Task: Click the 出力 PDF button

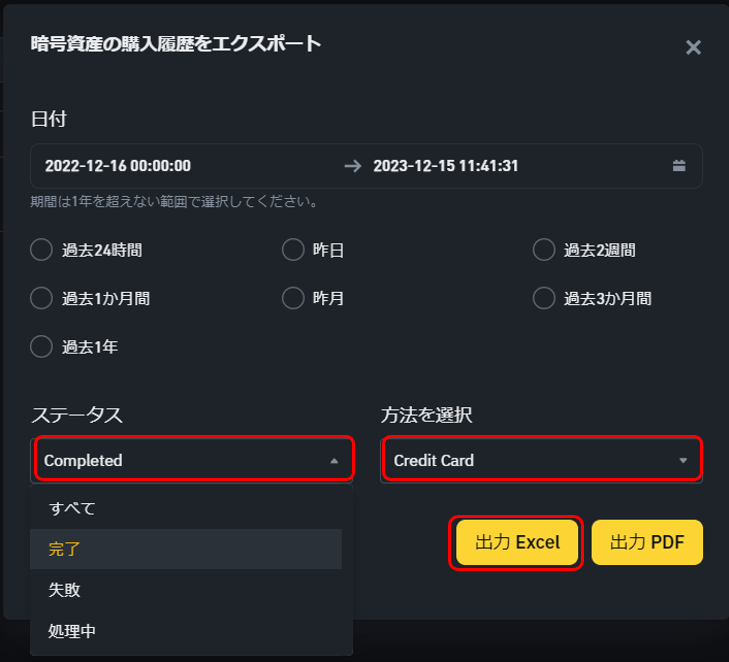Action: tap(647, 543)
